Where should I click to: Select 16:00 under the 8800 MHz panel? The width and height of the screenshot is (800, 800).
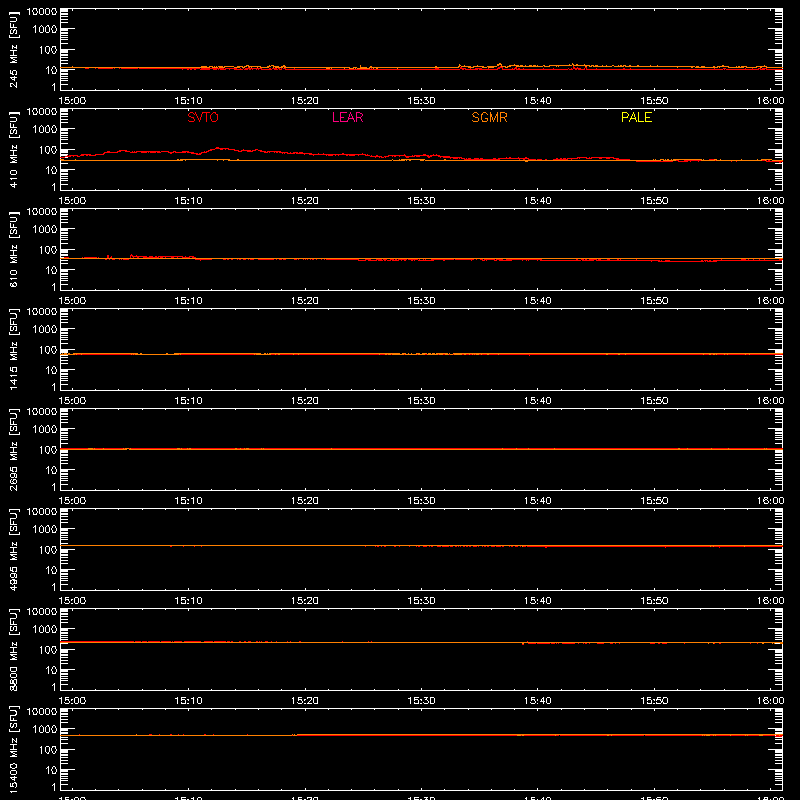(x=770, y=701)
